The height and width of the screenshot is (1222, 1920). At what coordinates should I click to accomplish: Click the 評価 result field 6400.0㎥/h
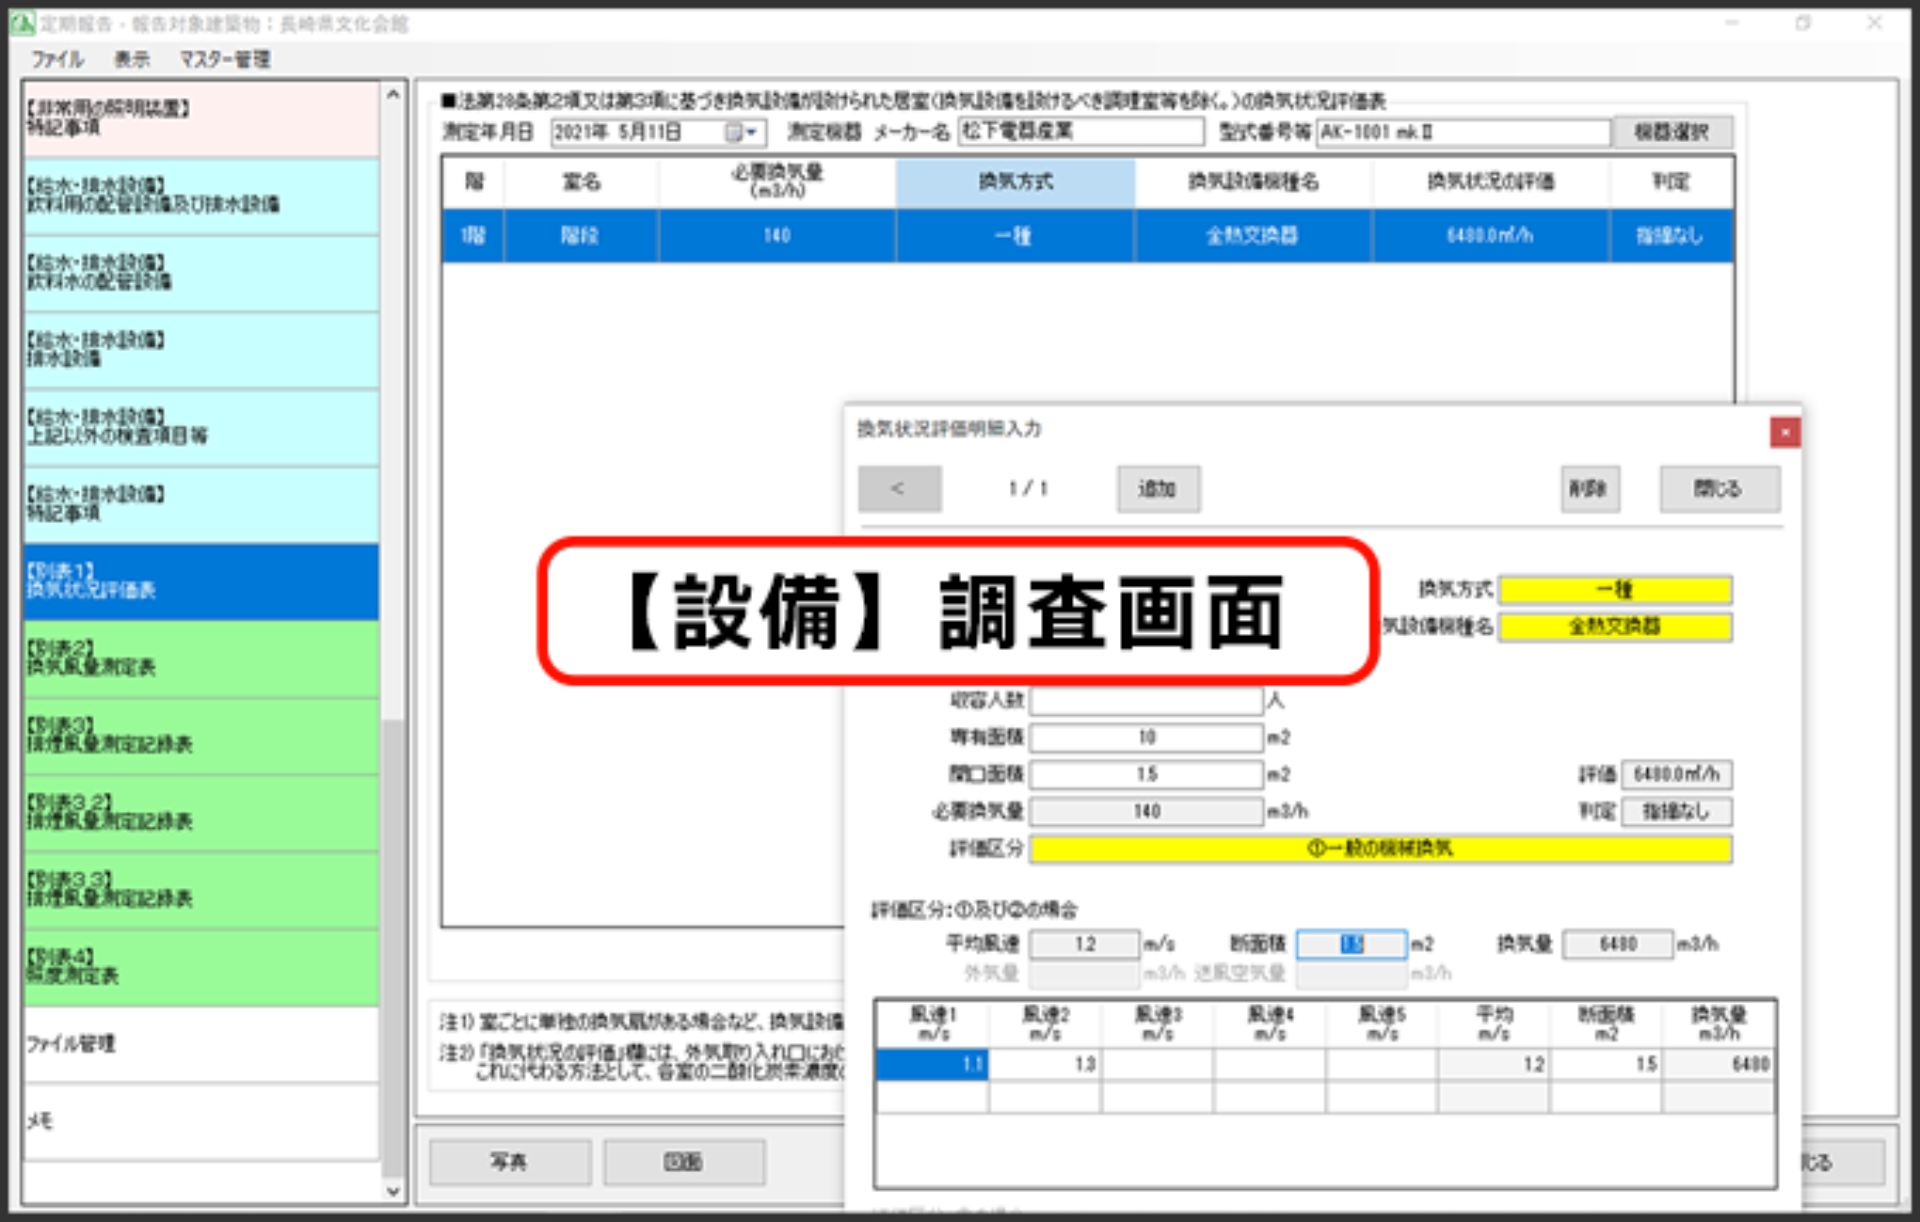click(1677, 775)
